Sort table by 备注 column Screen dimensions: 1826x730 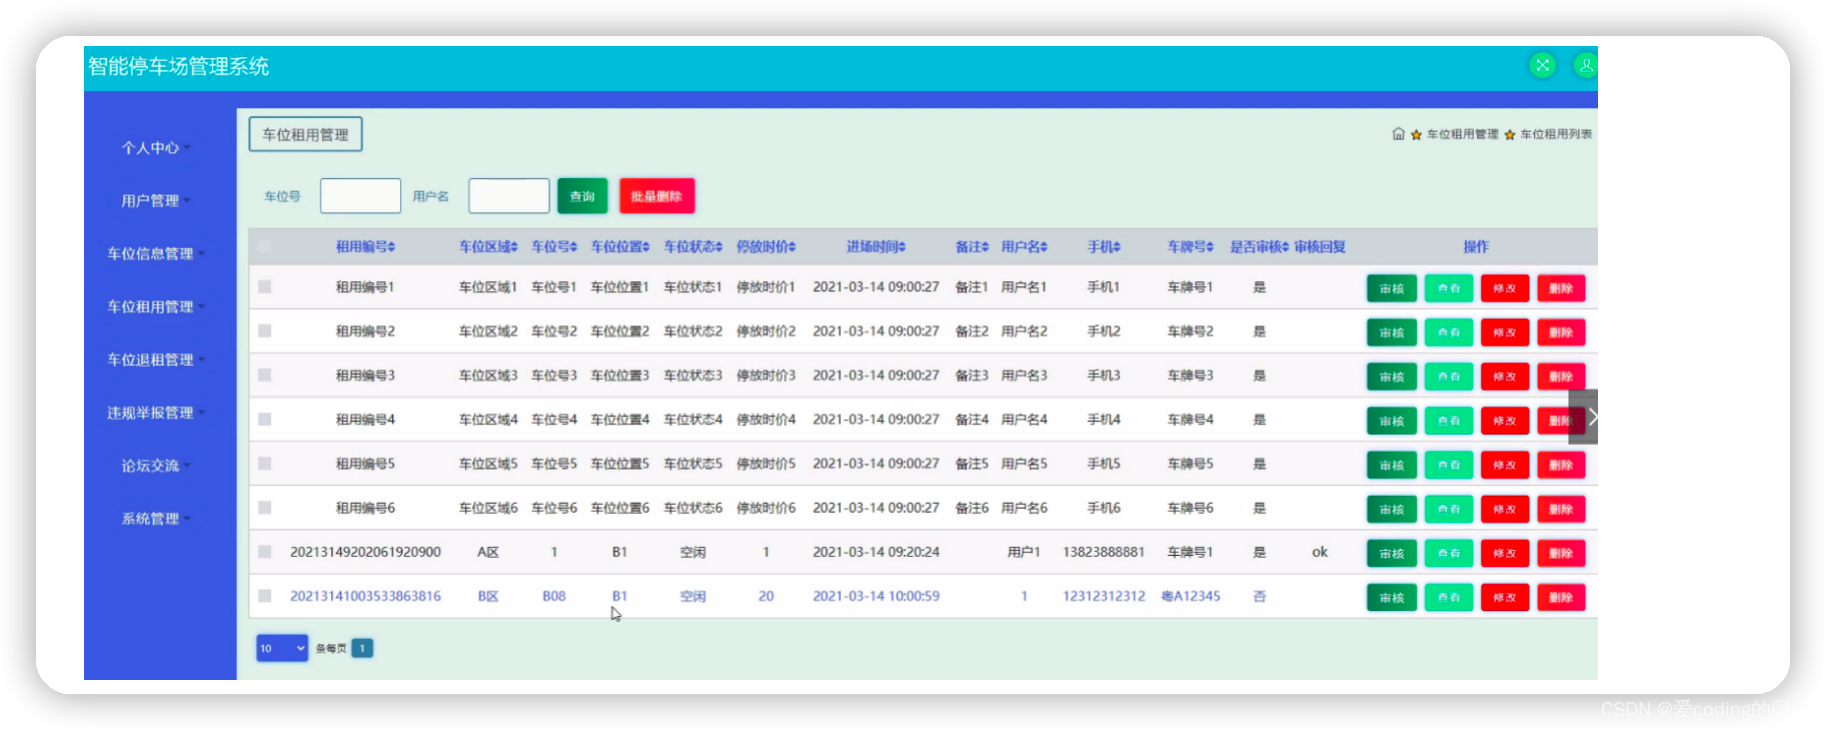(x=972, y=247)
